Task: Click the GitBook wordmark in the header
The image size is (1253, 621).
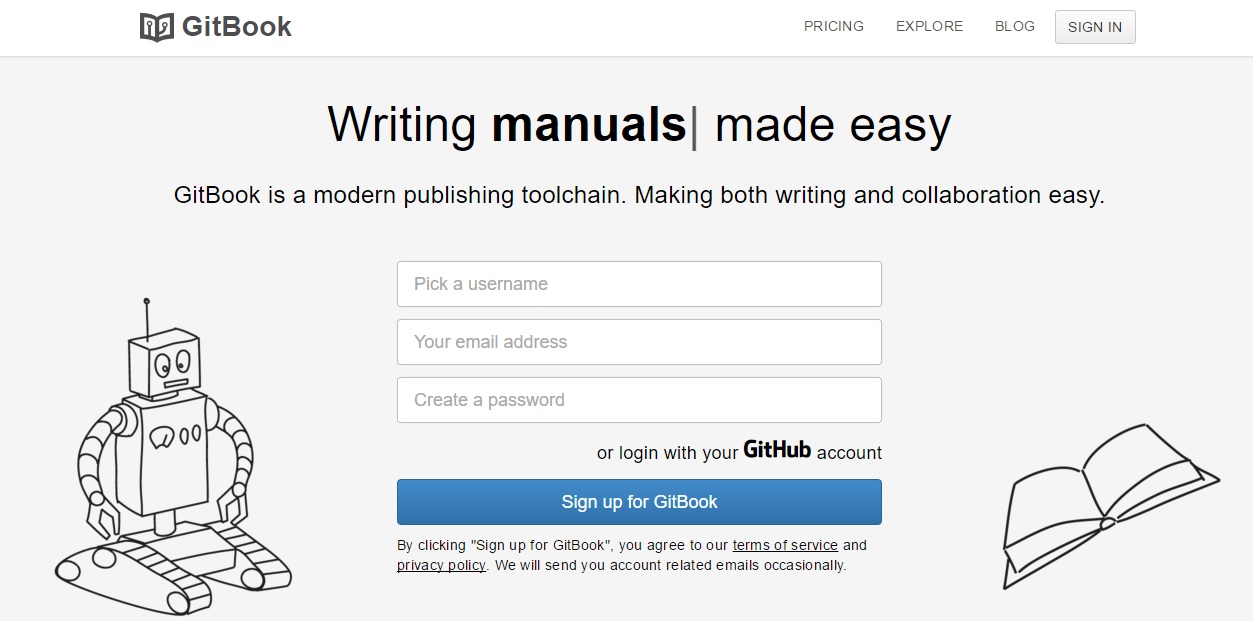Action: [236, 27]
